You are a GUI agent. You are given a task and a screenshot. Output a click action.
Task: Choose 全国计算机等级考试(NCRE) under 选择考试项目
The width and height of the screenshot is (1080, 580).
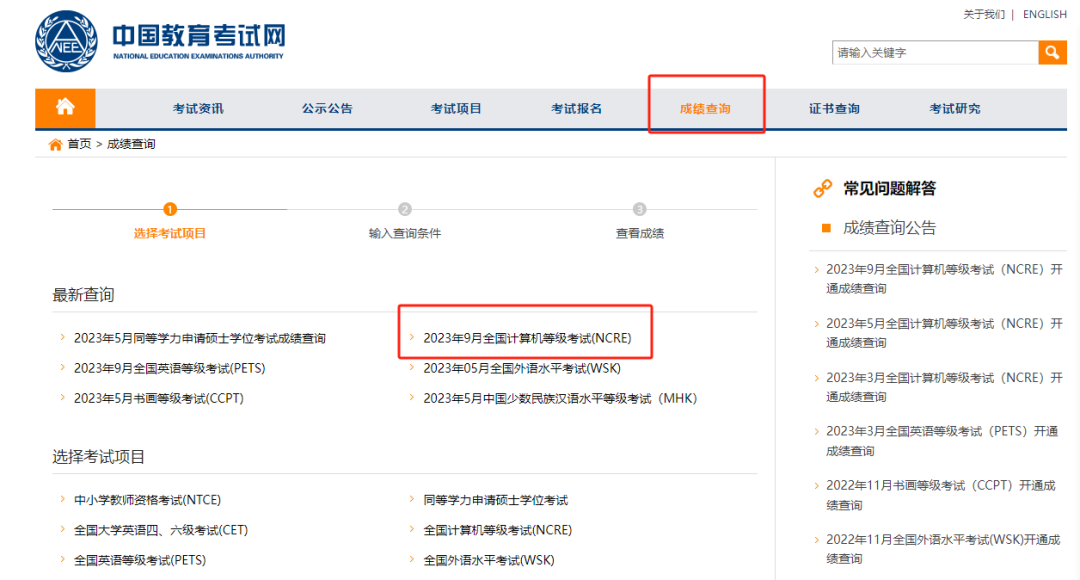pyautogui.click(x=498, y=530)
